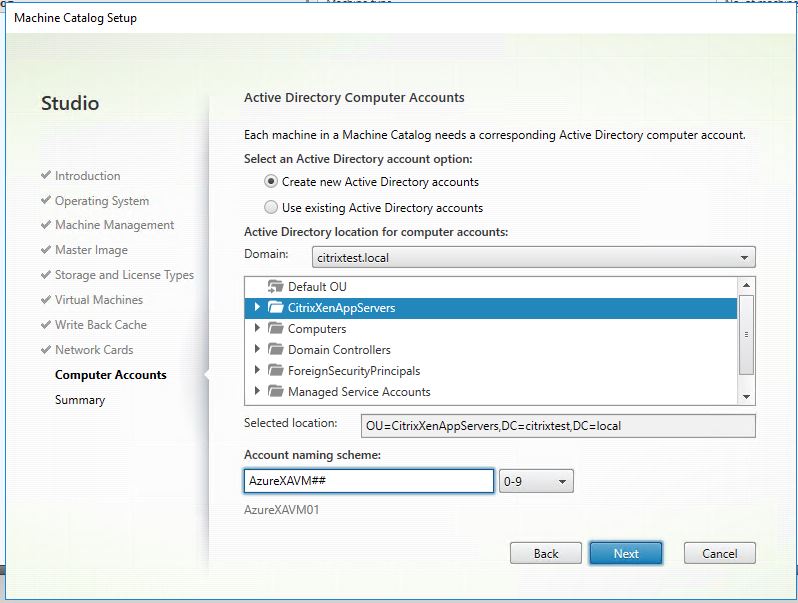Select Create new Active Directory accounts

pyautogui.click(x=271, y=182)
